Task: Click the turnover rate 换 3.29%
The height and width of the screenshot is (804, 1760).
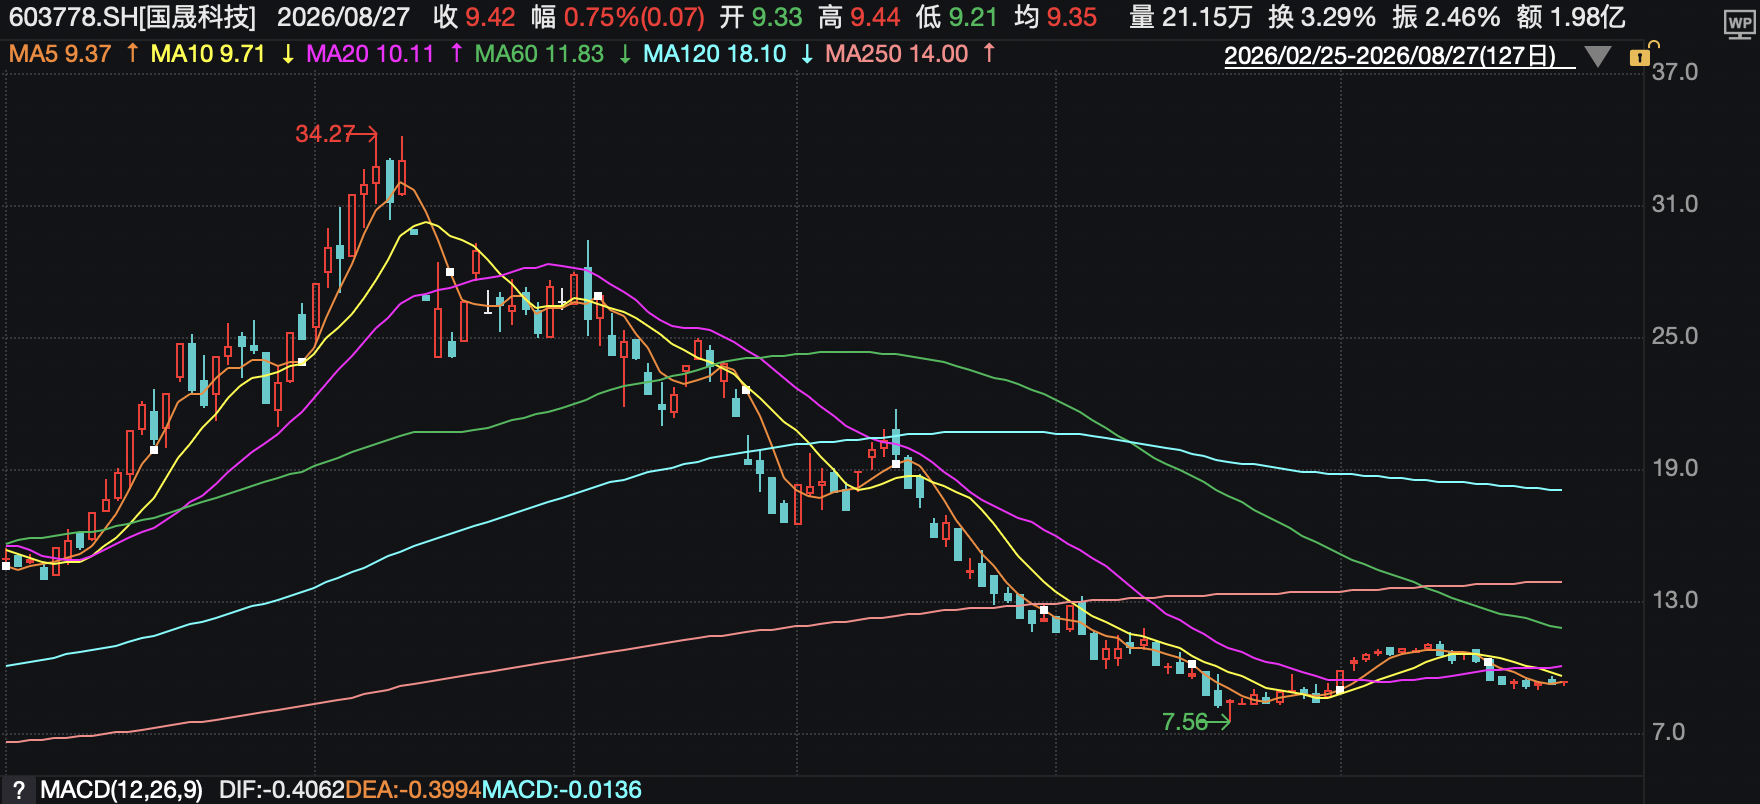Action: click(1321, 18)
